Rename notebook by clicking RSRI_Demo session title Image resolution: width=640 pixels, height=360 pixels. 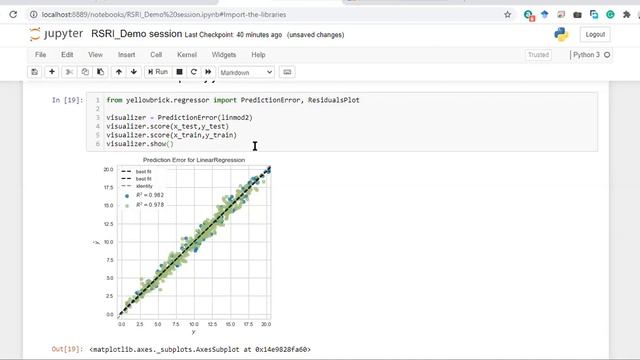(x=136, y=34)
